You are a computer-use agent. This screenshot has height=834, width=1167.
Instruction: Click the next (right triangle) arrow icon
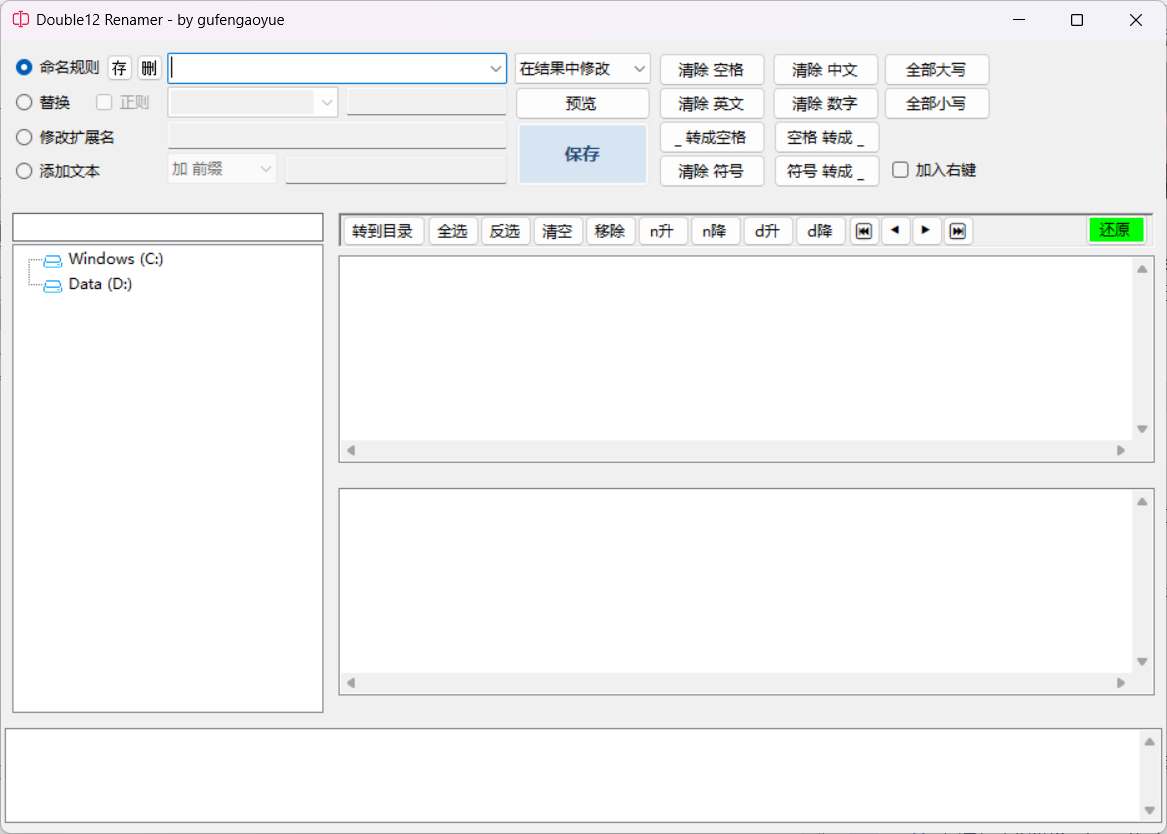tap(926, 231)
